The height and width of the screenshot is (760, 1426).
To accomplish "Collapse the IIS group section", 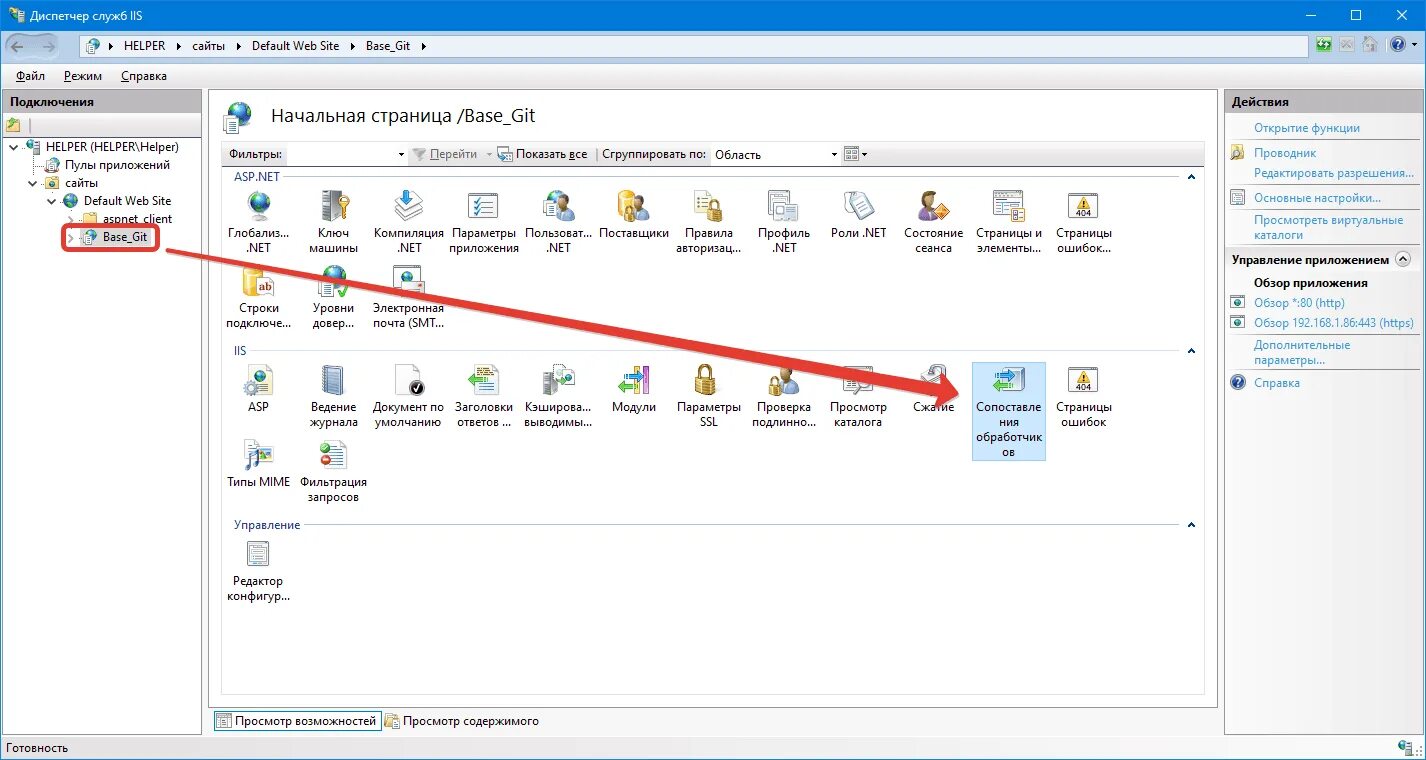I will (1191, 351).
